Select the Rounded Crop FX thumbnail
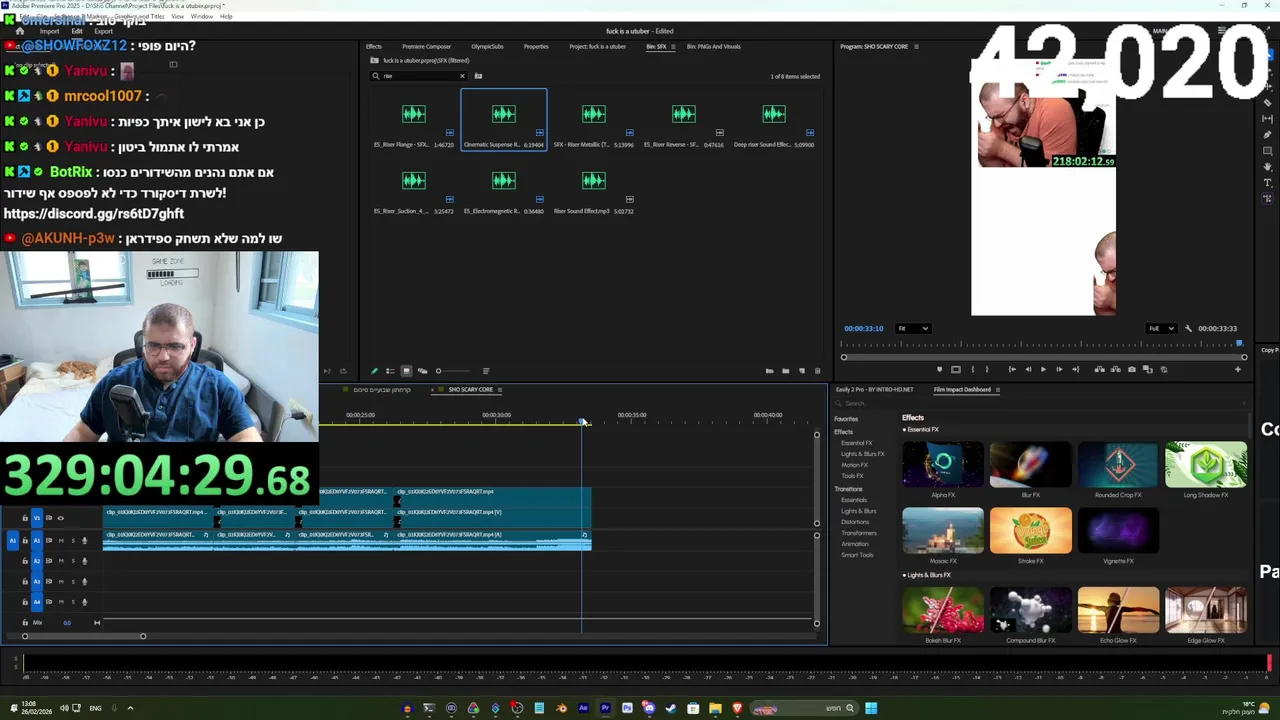The image size is (1280, 720). click(x=1118, y=466)
